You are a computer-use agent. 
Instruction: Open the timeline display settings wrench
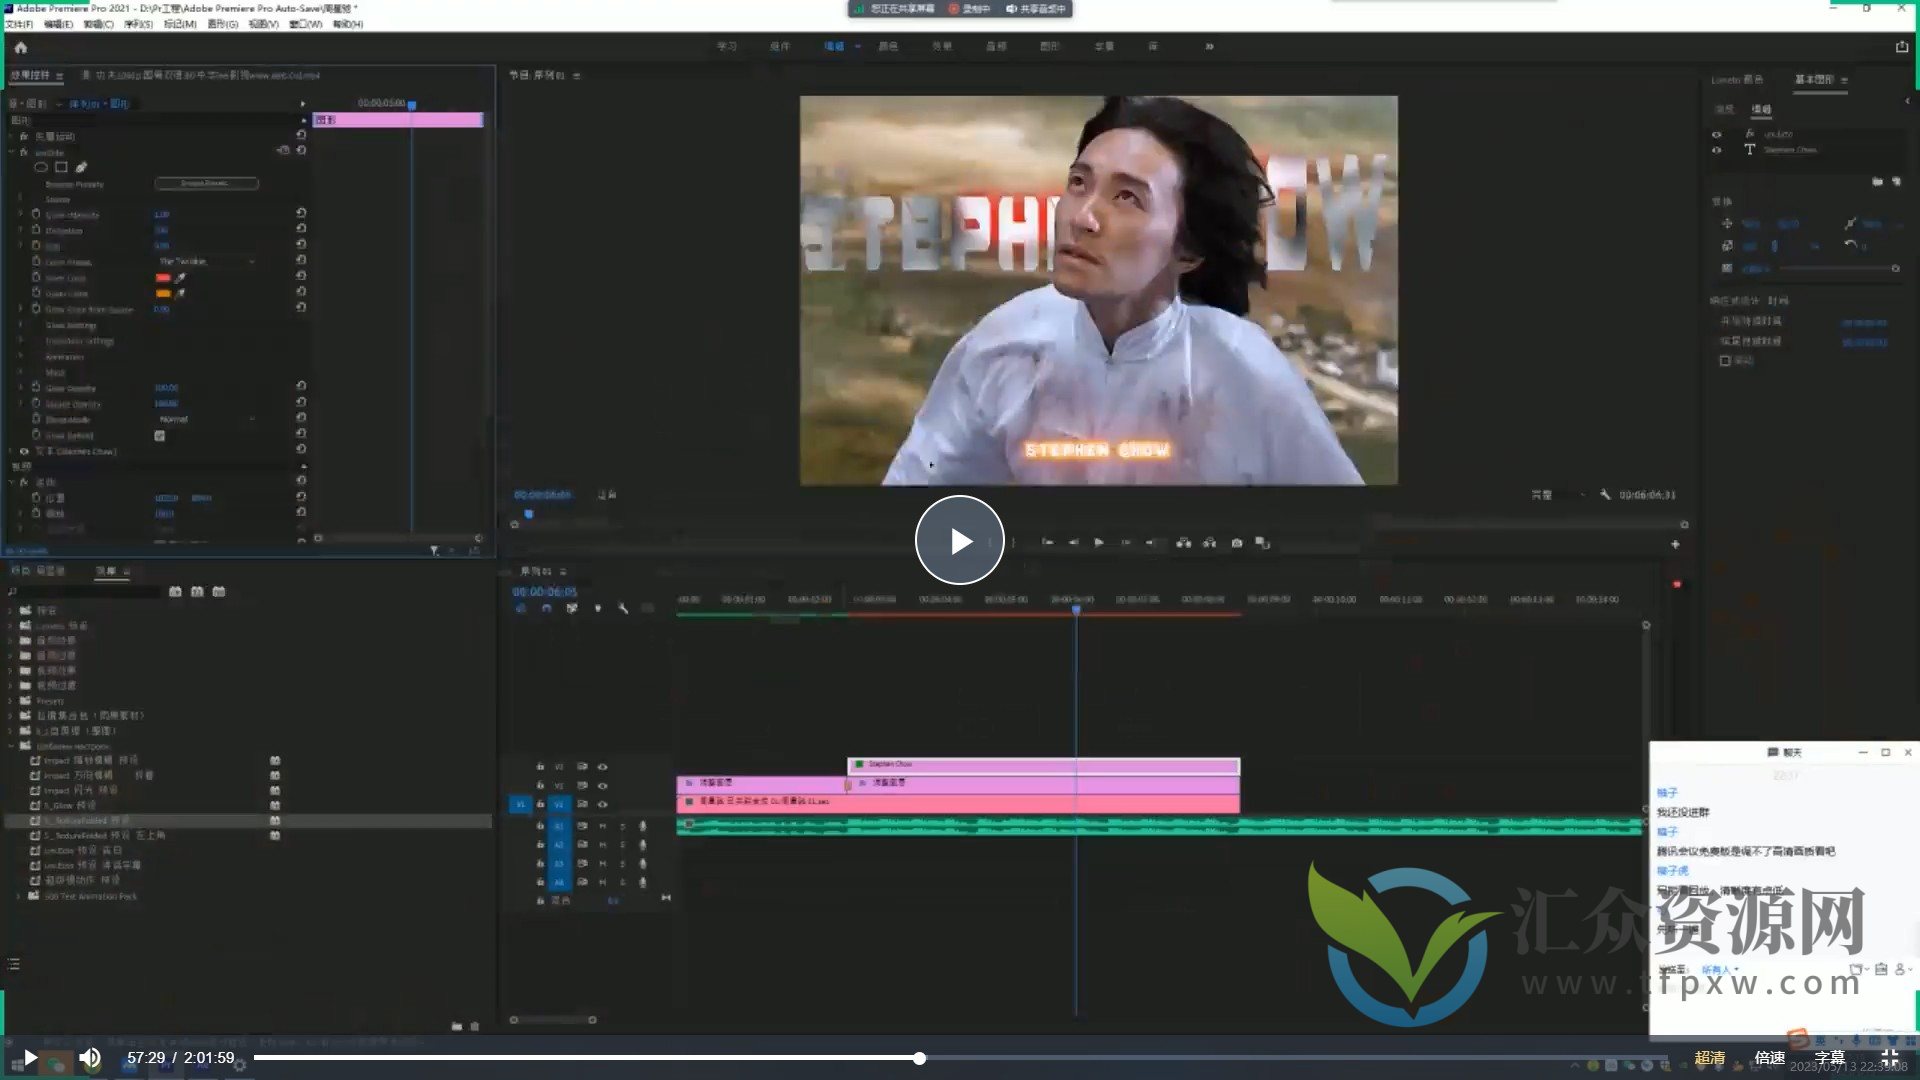623,608
